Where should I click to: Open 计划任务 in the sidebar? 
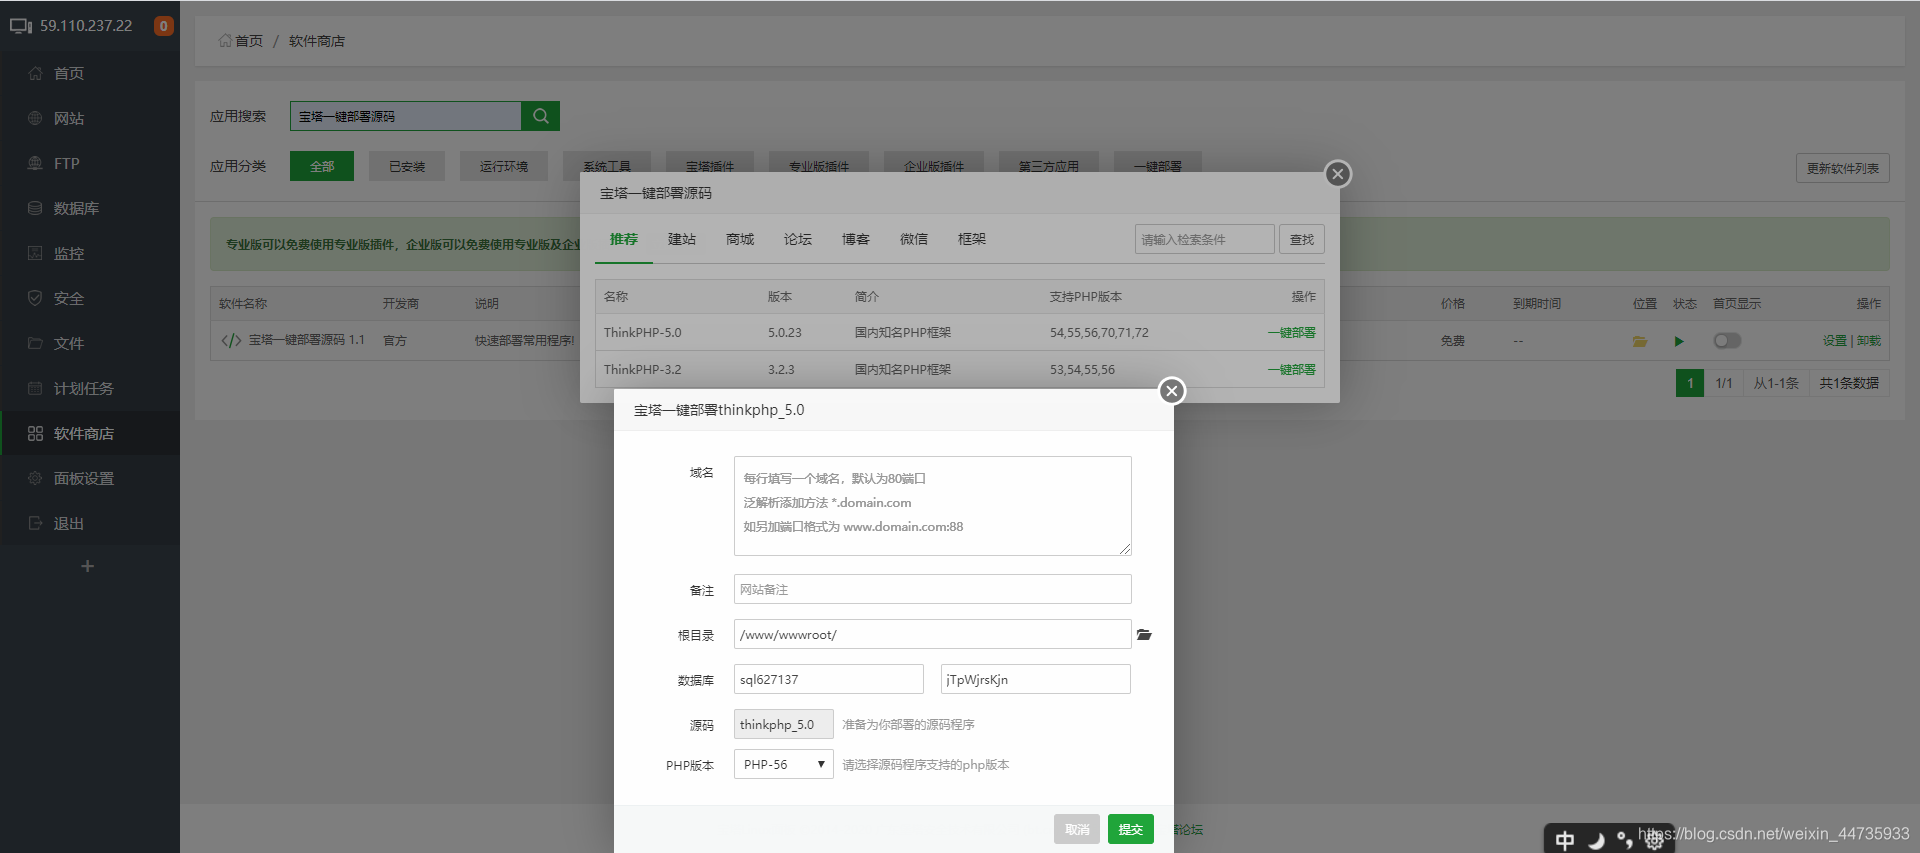point(83,388)
